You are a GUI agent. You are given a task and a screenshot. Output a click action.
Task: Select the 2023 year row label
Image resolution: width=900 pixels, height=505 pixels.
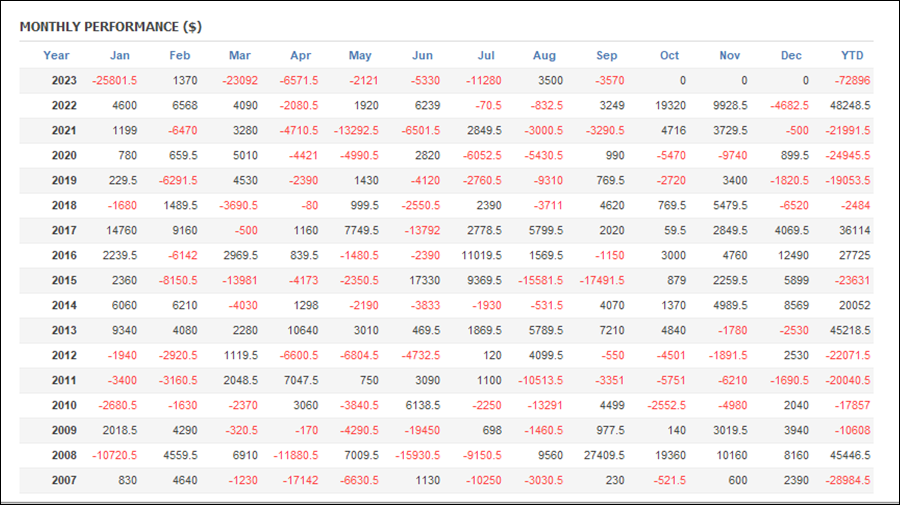64,81
